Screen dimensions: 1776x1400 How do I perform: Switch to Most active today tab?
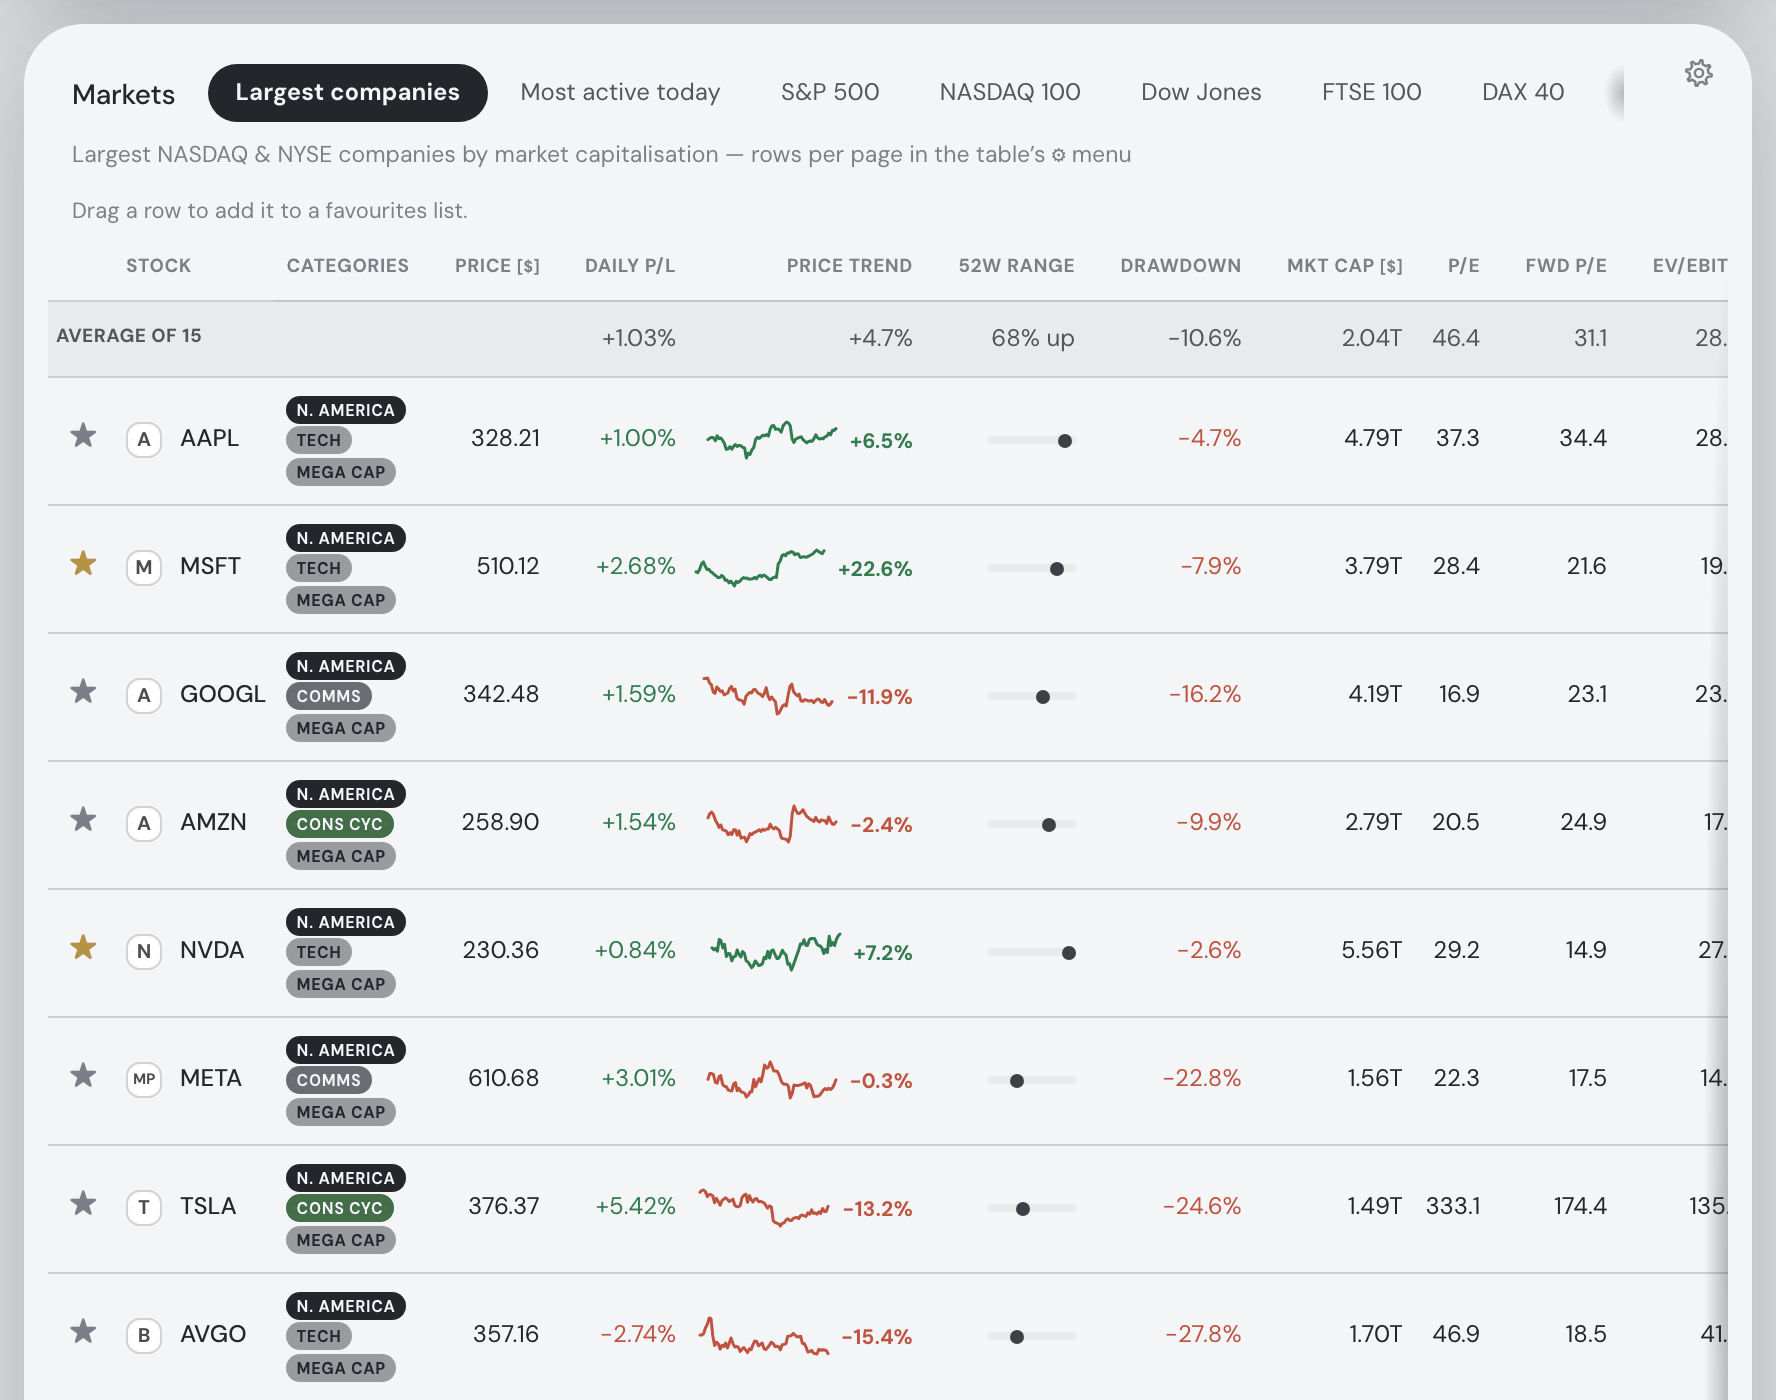click(620, 93)
